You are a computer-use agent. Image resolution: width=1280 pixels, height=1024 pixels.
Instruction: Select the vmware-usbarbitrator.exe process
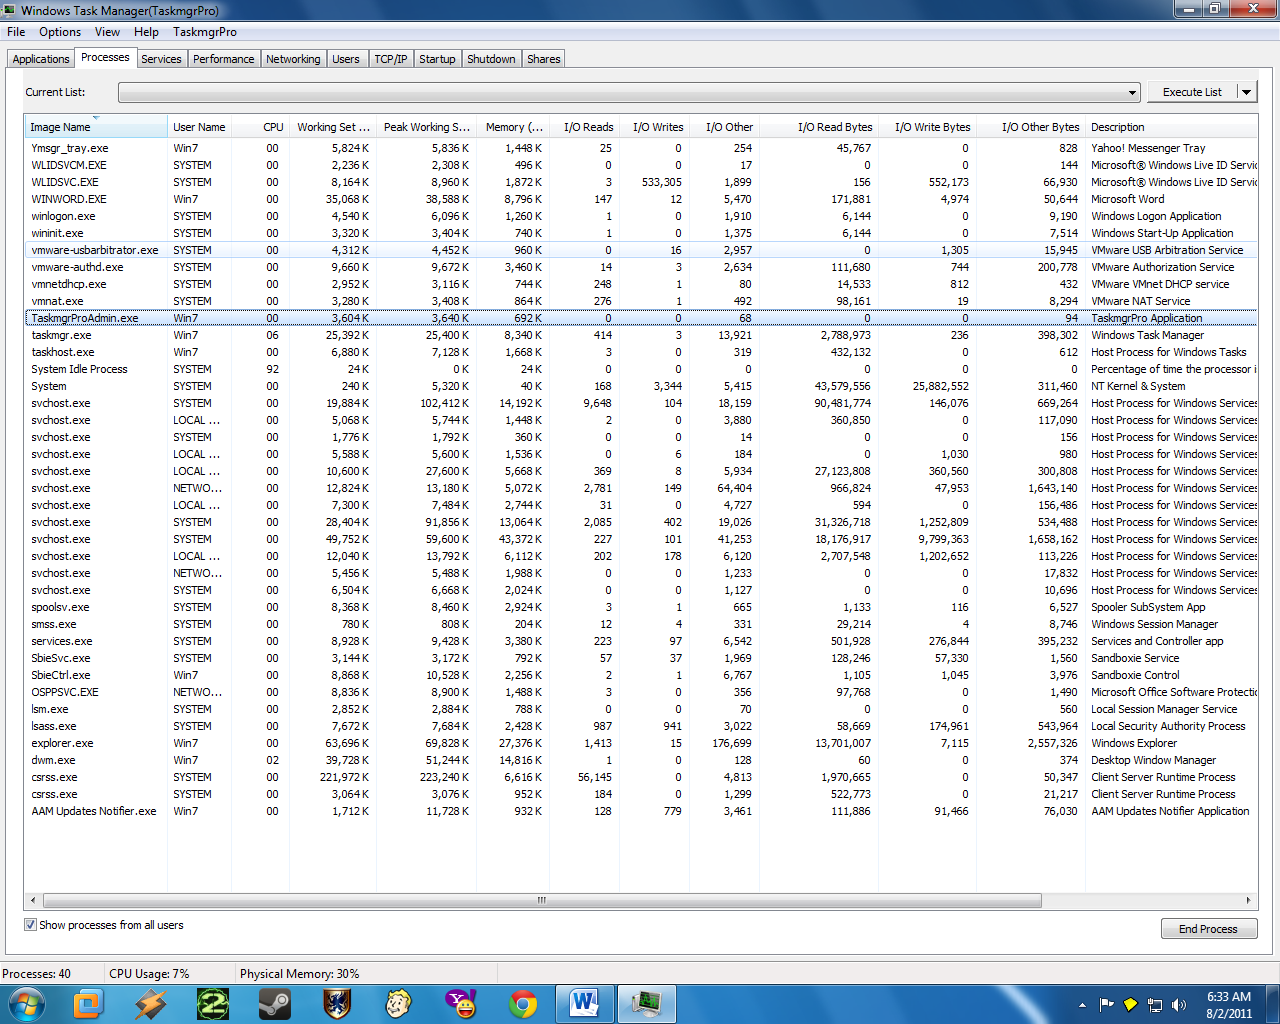point(641,250)
